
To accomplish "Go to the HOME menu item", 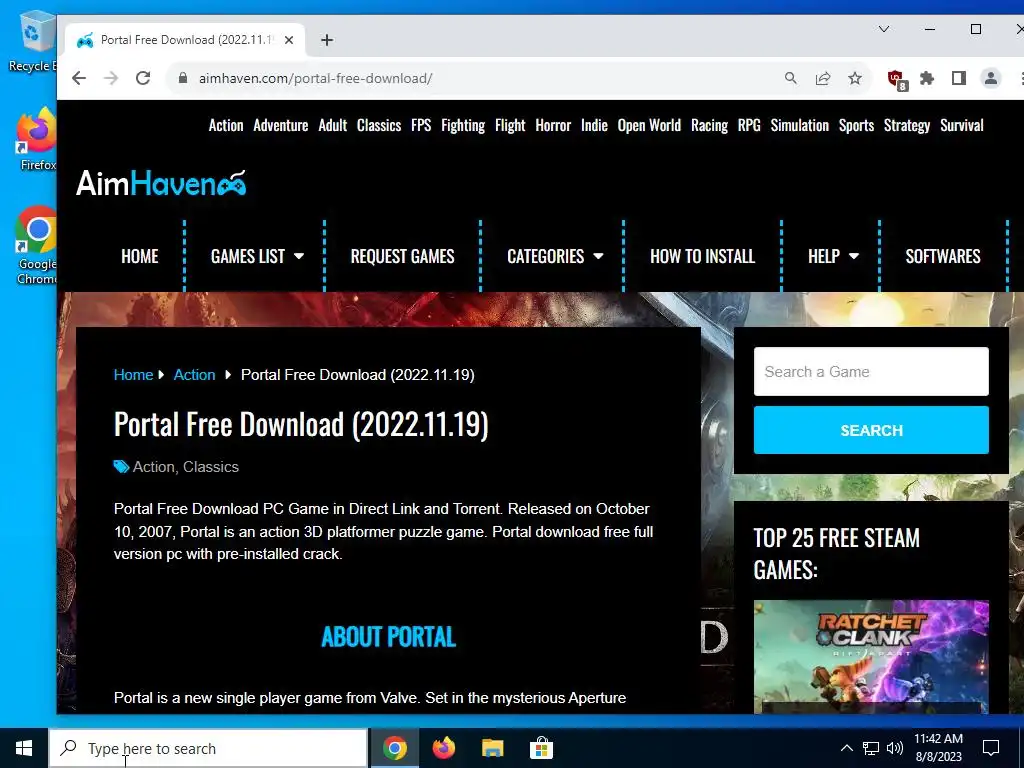I will (140, 256).
